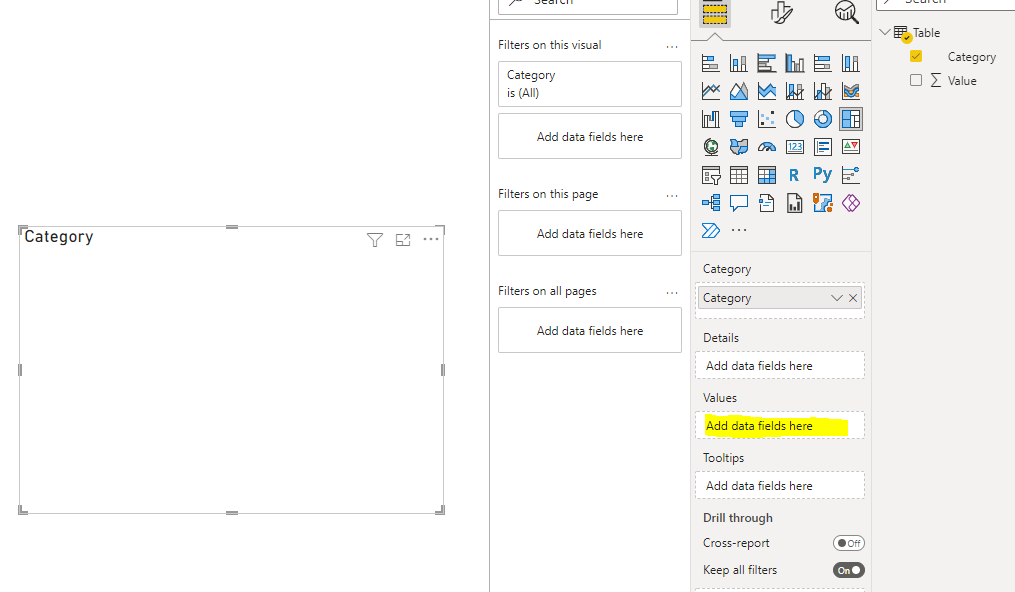Add a map globe visual
The image size is (1015, 592).
coord(711,147)
